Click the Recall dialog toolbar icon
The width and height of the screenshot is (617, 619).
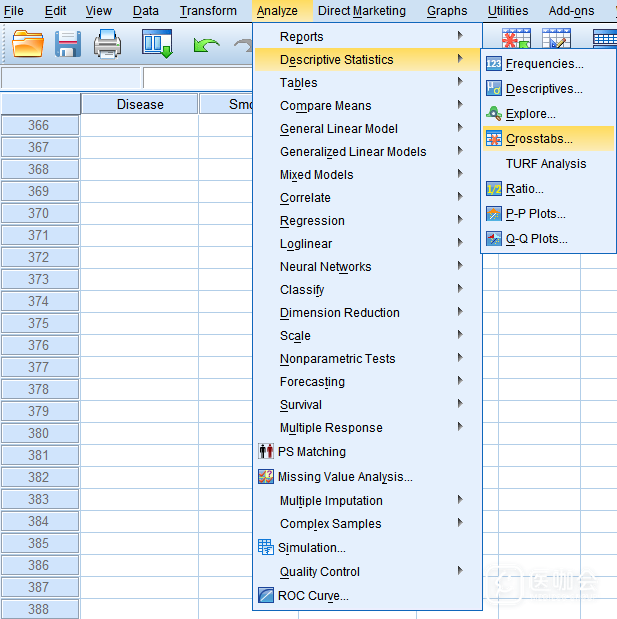click(x=158, y=45)
